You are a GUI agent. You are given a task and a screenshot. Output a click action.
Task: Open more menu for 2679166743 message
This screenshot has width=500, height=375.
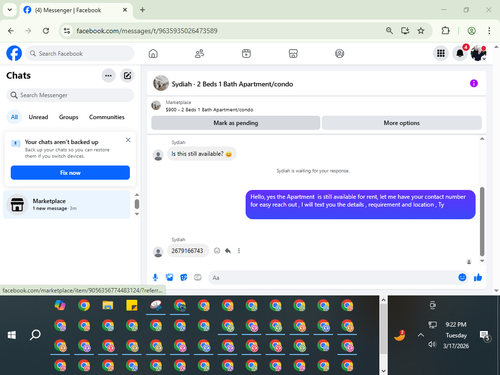tap(239, 251)
